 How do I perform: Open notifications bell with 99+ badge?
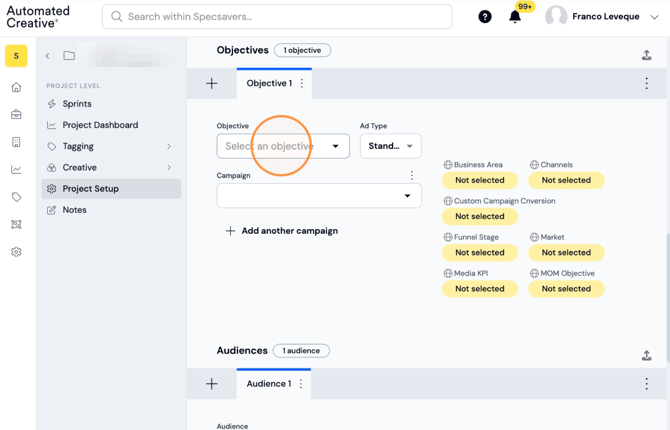515,17
